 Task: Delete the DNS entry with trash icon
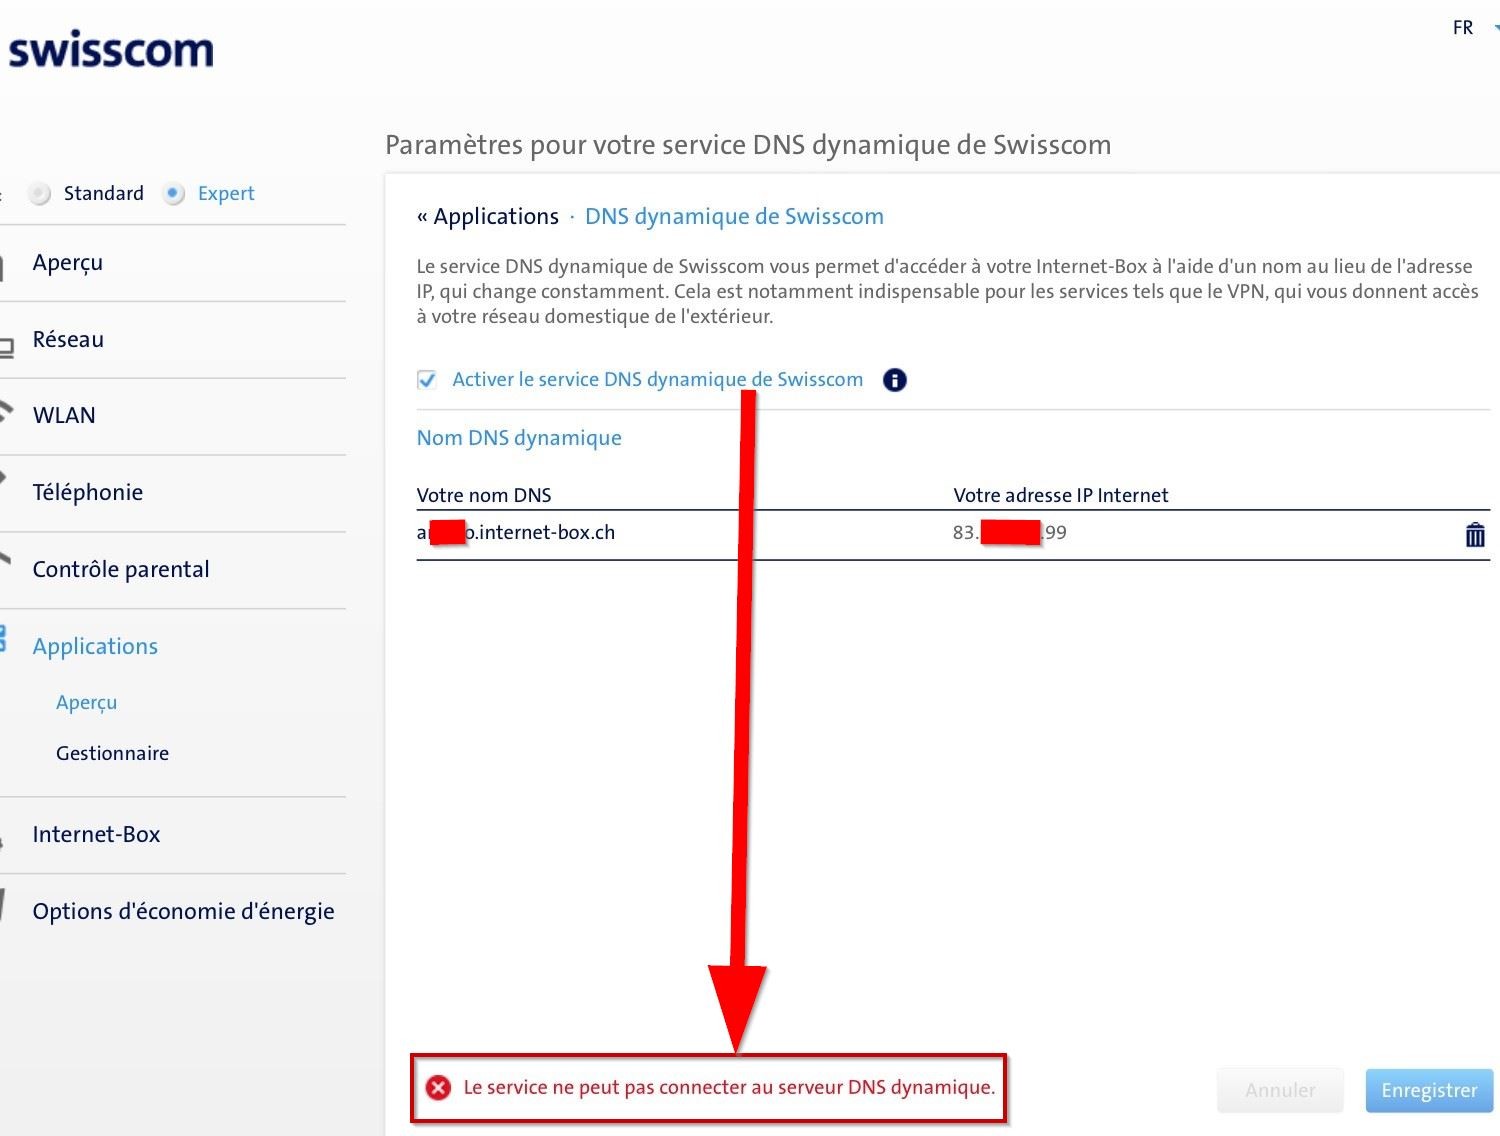[1474, 535]
